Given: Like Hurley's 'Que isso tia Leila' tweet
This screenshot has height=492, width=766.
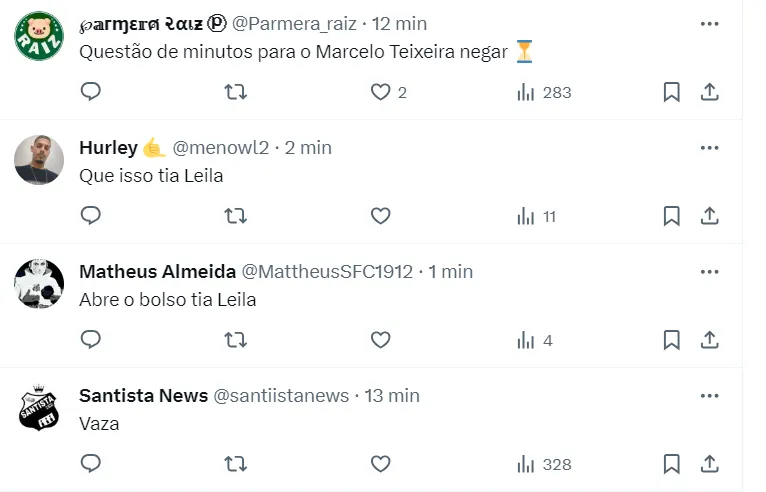Looking at the screenshot, I should coord(380,216).
